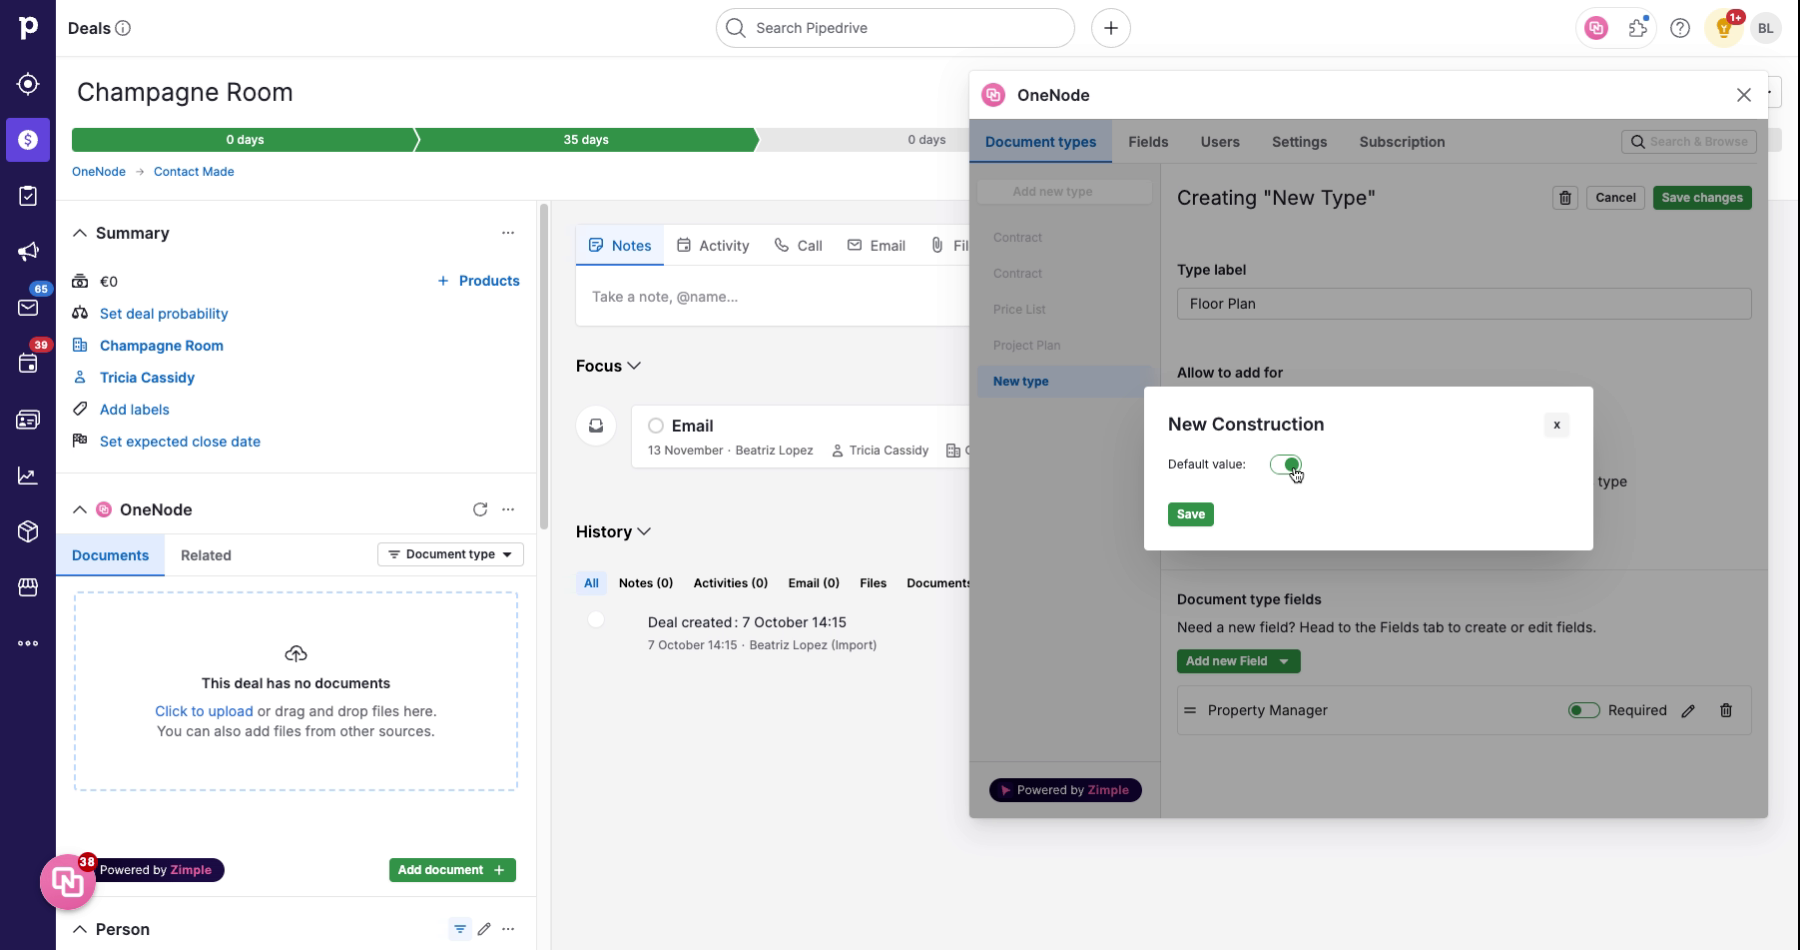Screen dimensions: 1800x950
Task: Click the 35 days pipeline stage
Action: click(x=586, y=140)
